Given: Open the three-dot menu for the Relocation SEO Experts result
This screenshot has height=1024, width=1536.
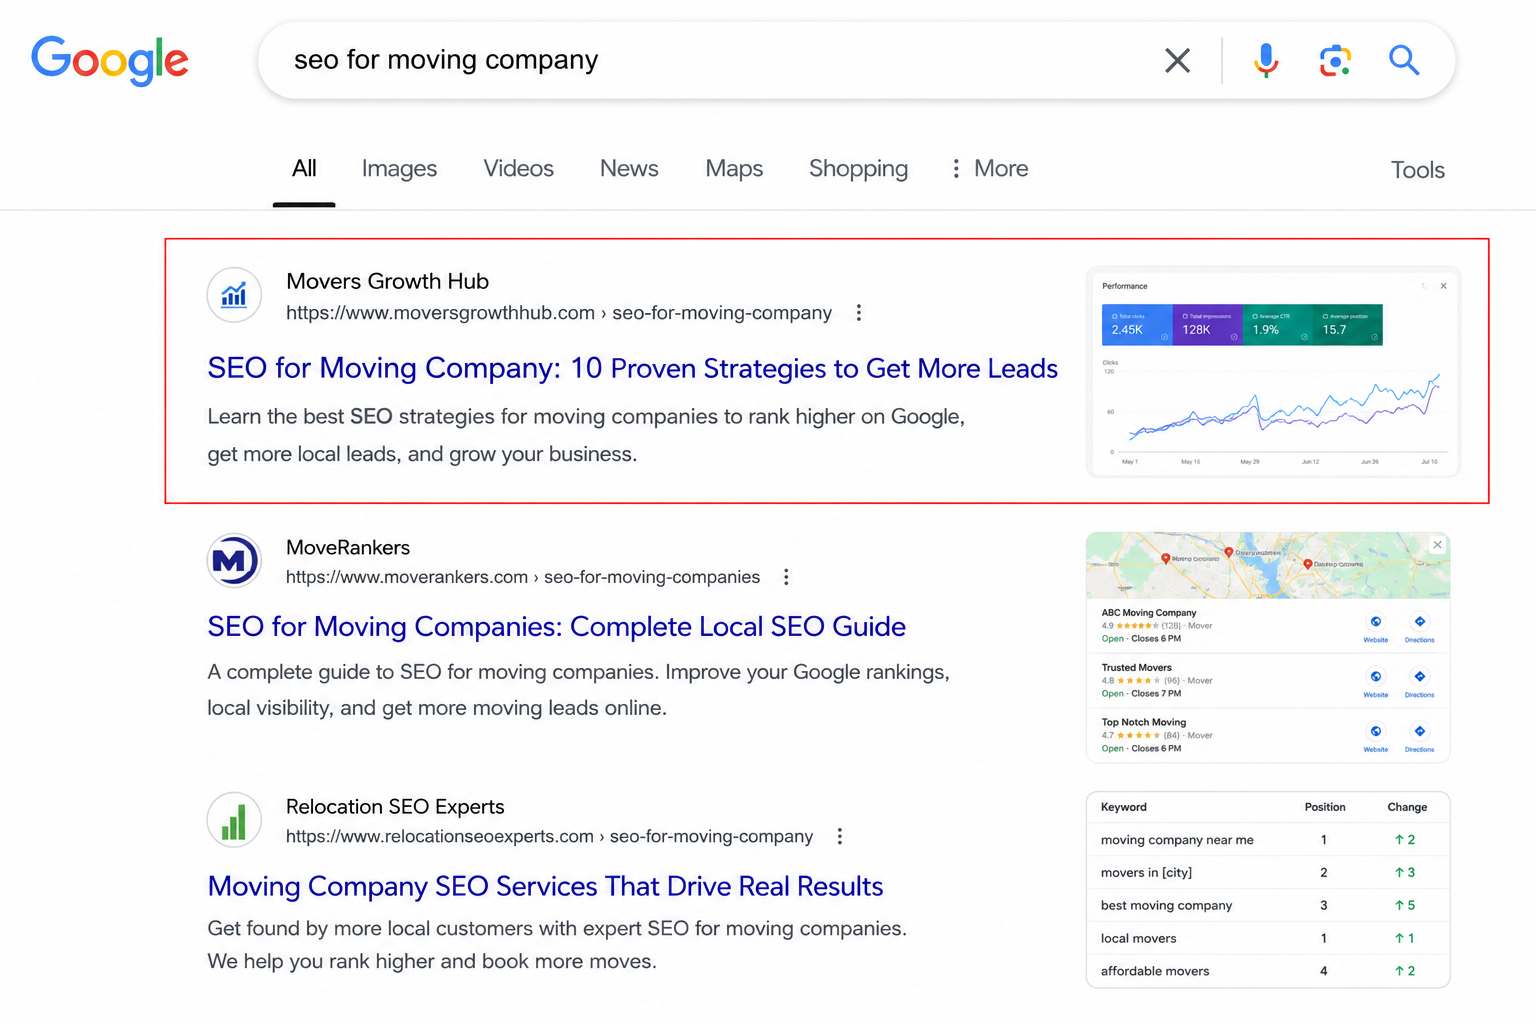Looking at the screenshot, I should point(839,836).
